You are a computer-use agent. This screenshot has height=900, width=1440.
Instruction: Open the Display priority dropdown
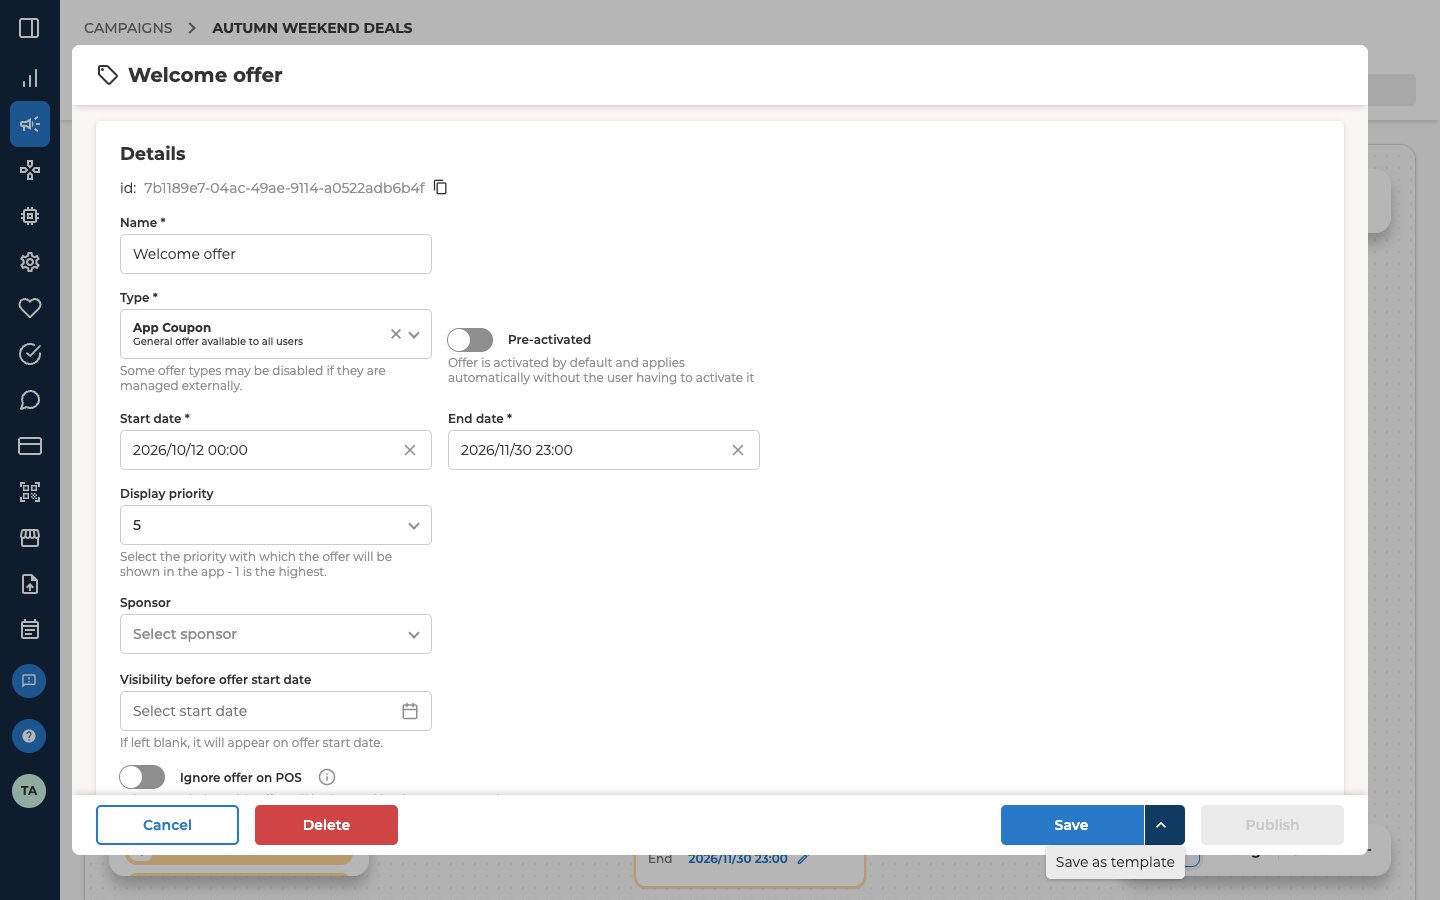pyautogui.click(x=276, y=525)
